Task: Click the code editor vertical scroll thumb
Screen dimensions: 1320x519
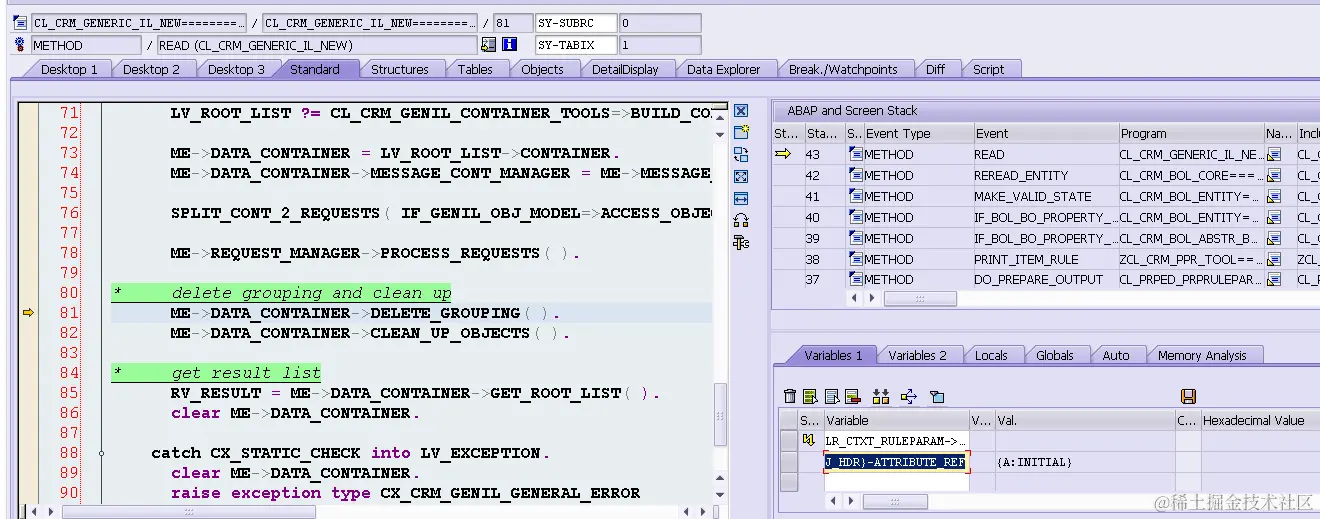Action: [721, 414]
